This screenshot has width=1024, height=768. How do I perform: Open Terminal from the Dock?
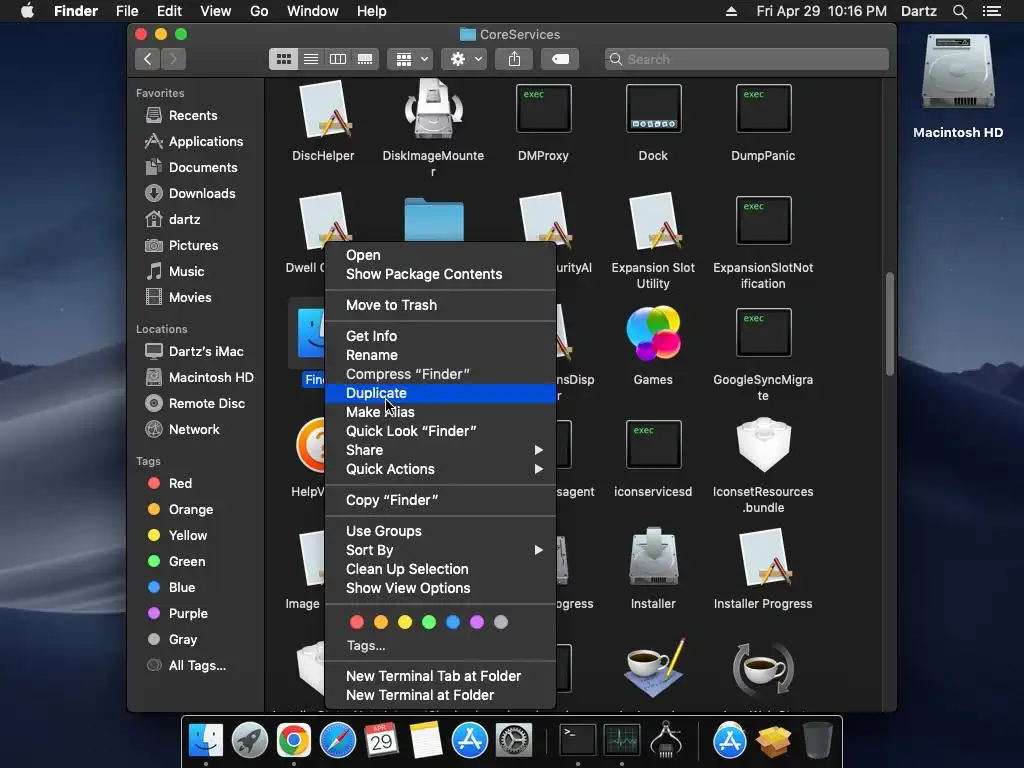(577, 741)
